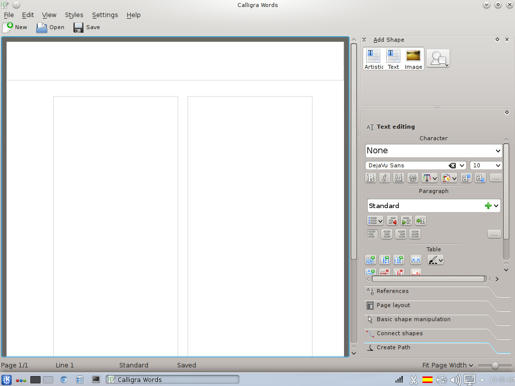This screenshot has height=386, width=515.
Task: Justify paragraph text
Action: pyautogui.click(x=415, y=234)
